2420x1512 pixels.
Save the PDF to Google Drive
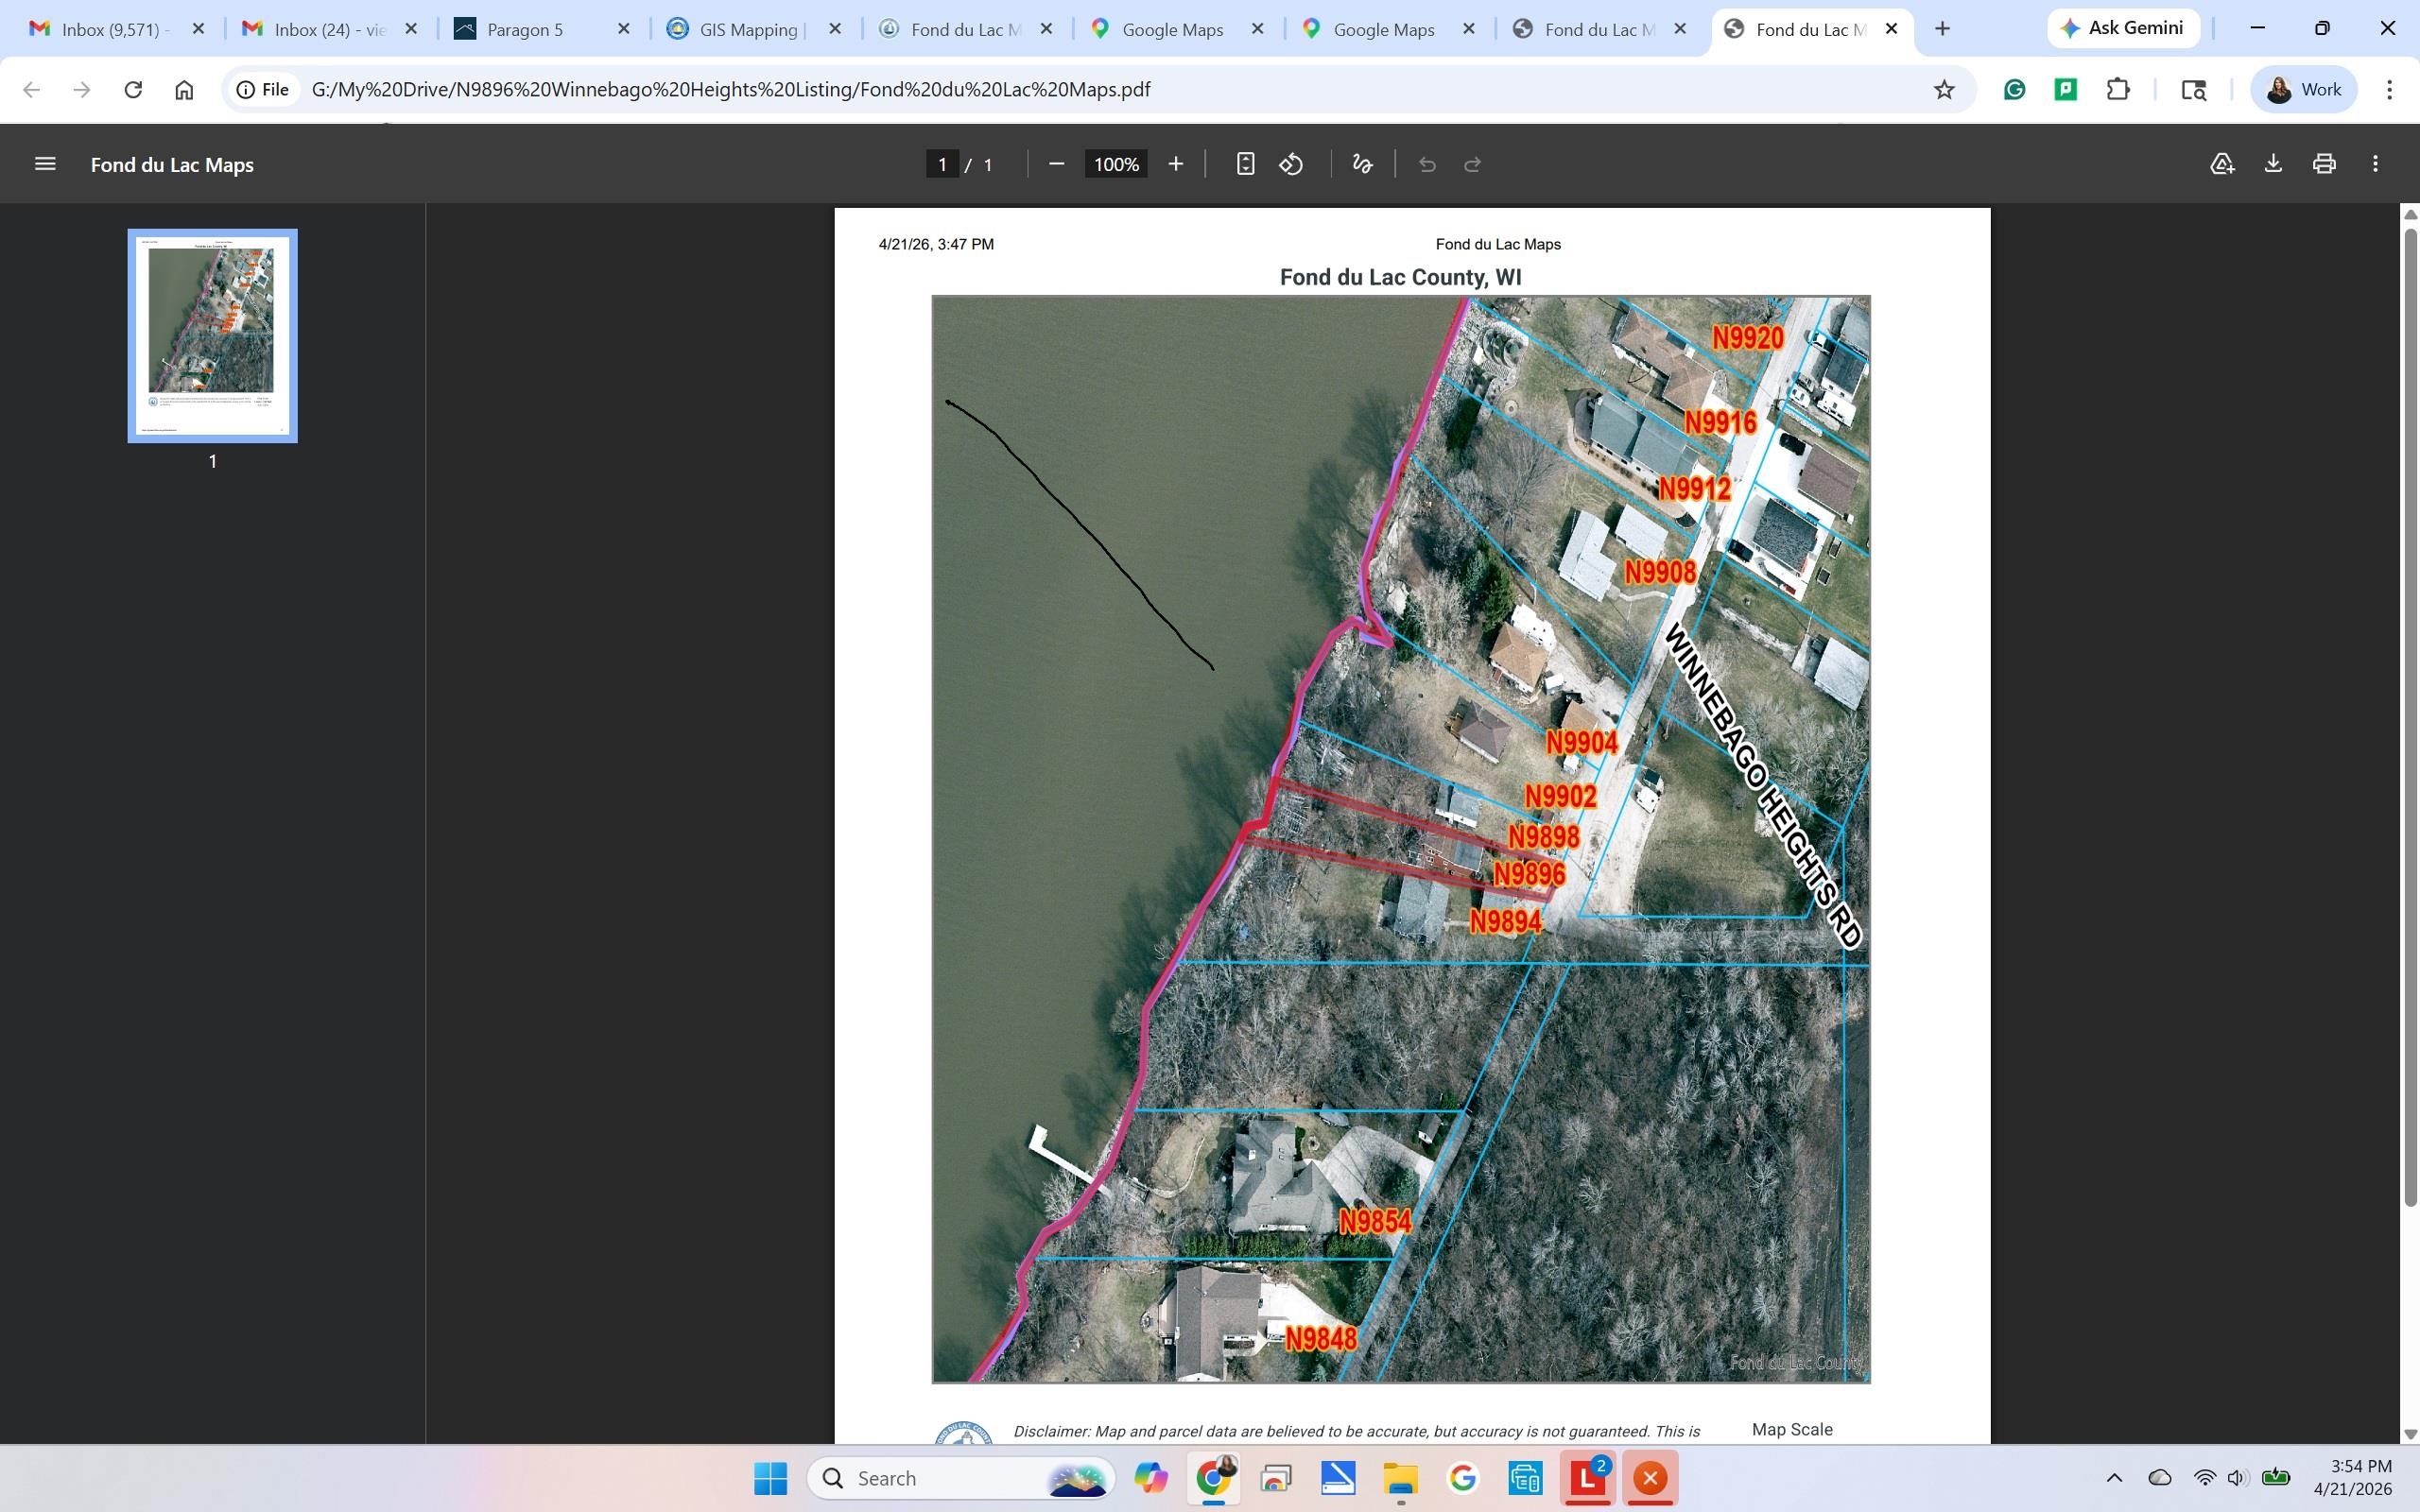click(2221, 164)
